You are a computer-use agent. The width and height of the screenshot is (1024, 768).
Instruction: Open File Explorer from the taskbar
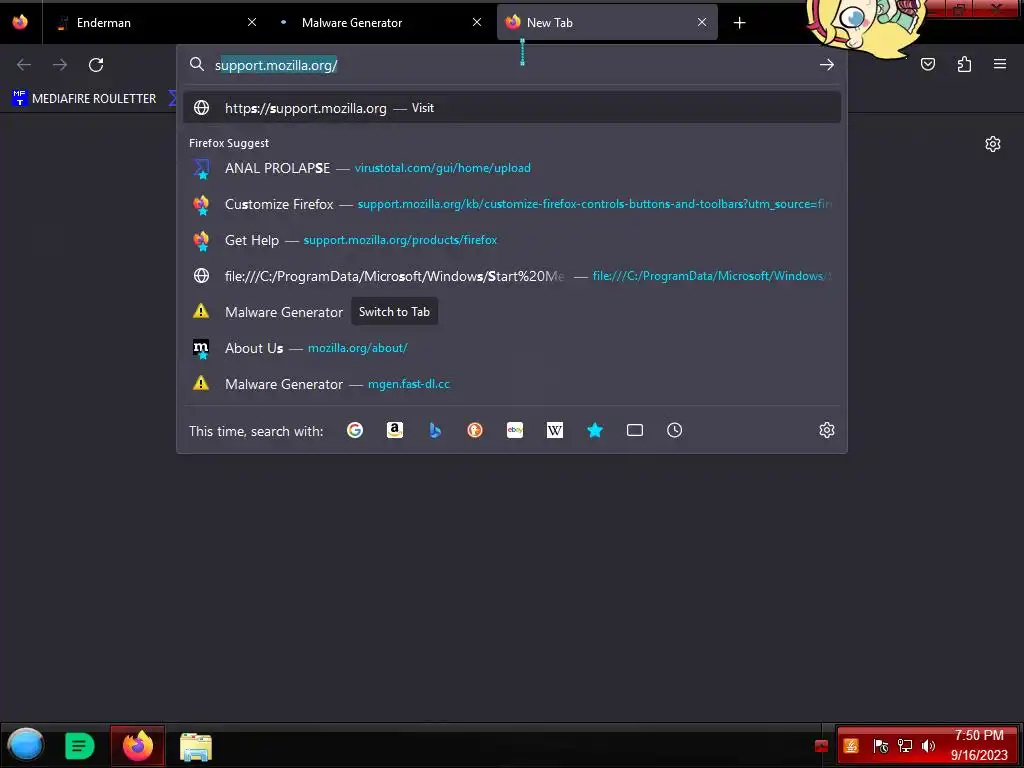pos(196,747)
